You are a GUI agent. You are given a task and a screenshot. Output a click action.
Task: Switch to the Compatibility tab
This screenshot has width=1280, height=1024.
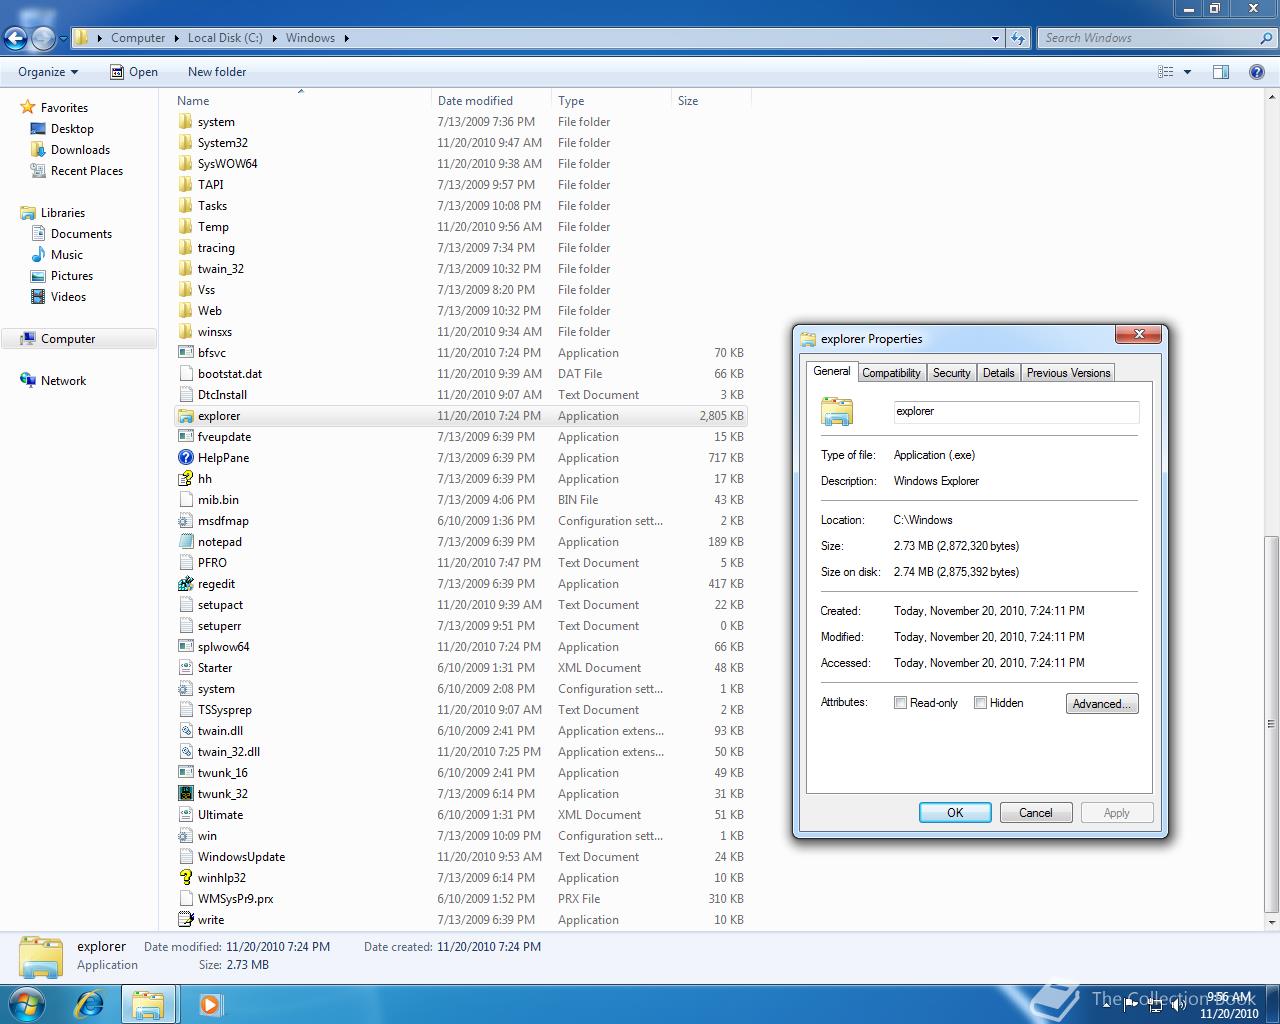(x=891, y=373)
